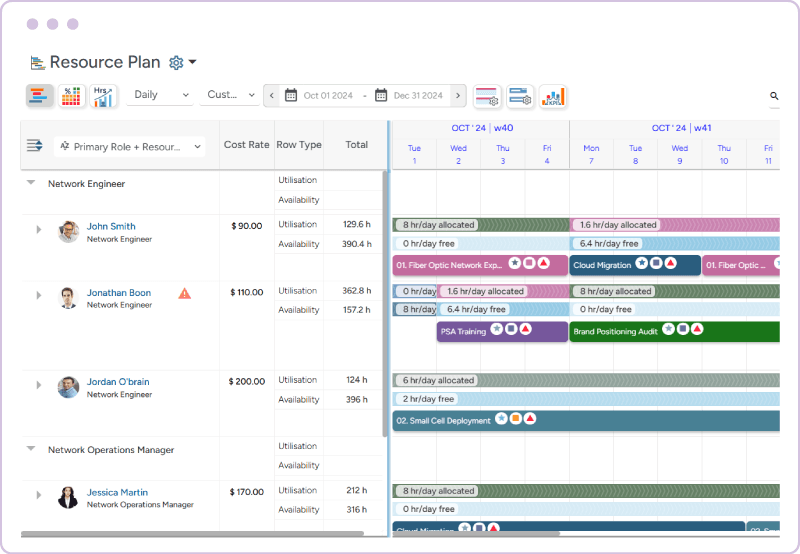Open Jordan O'brain resource link
Image resolution: width=800 pixels, height=554 pixels.
pos(118,382)
